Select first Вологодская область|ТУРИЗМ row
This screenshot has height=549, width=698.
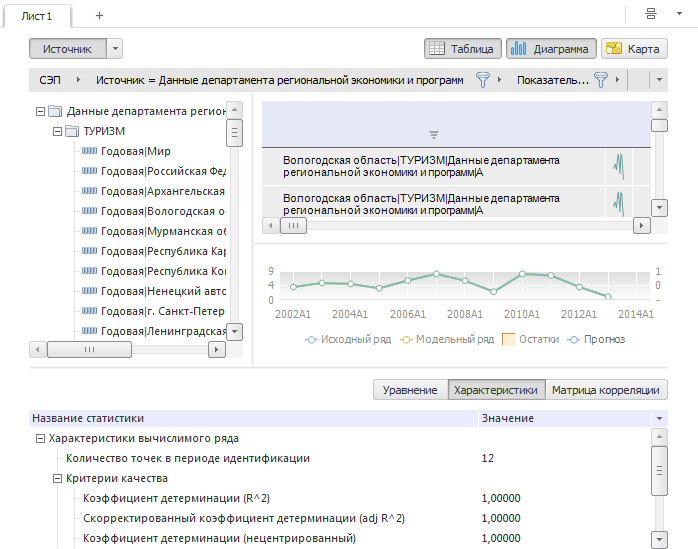(x=433, y=167)
